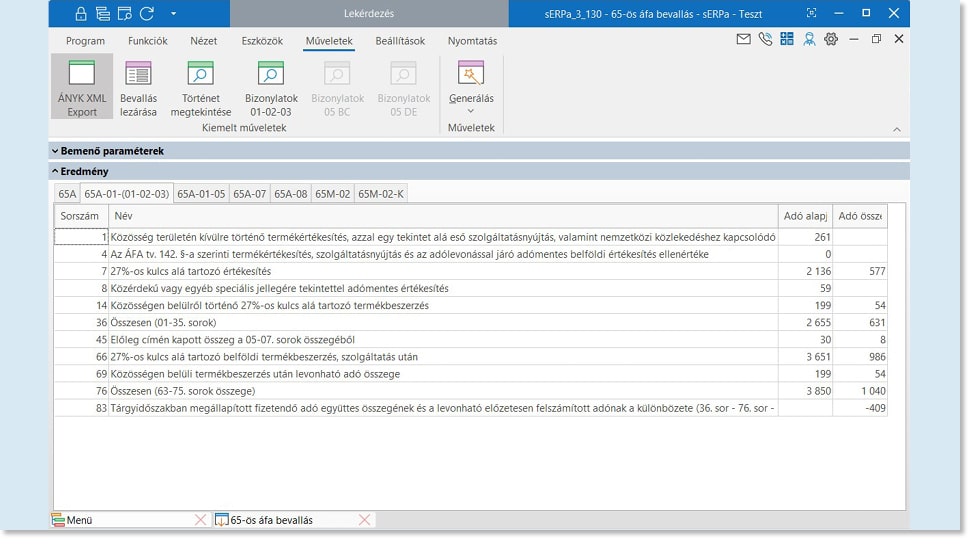The image size is (980, 550).
Task: Click the screen capture icon in title bar
Action: (811, 13)
